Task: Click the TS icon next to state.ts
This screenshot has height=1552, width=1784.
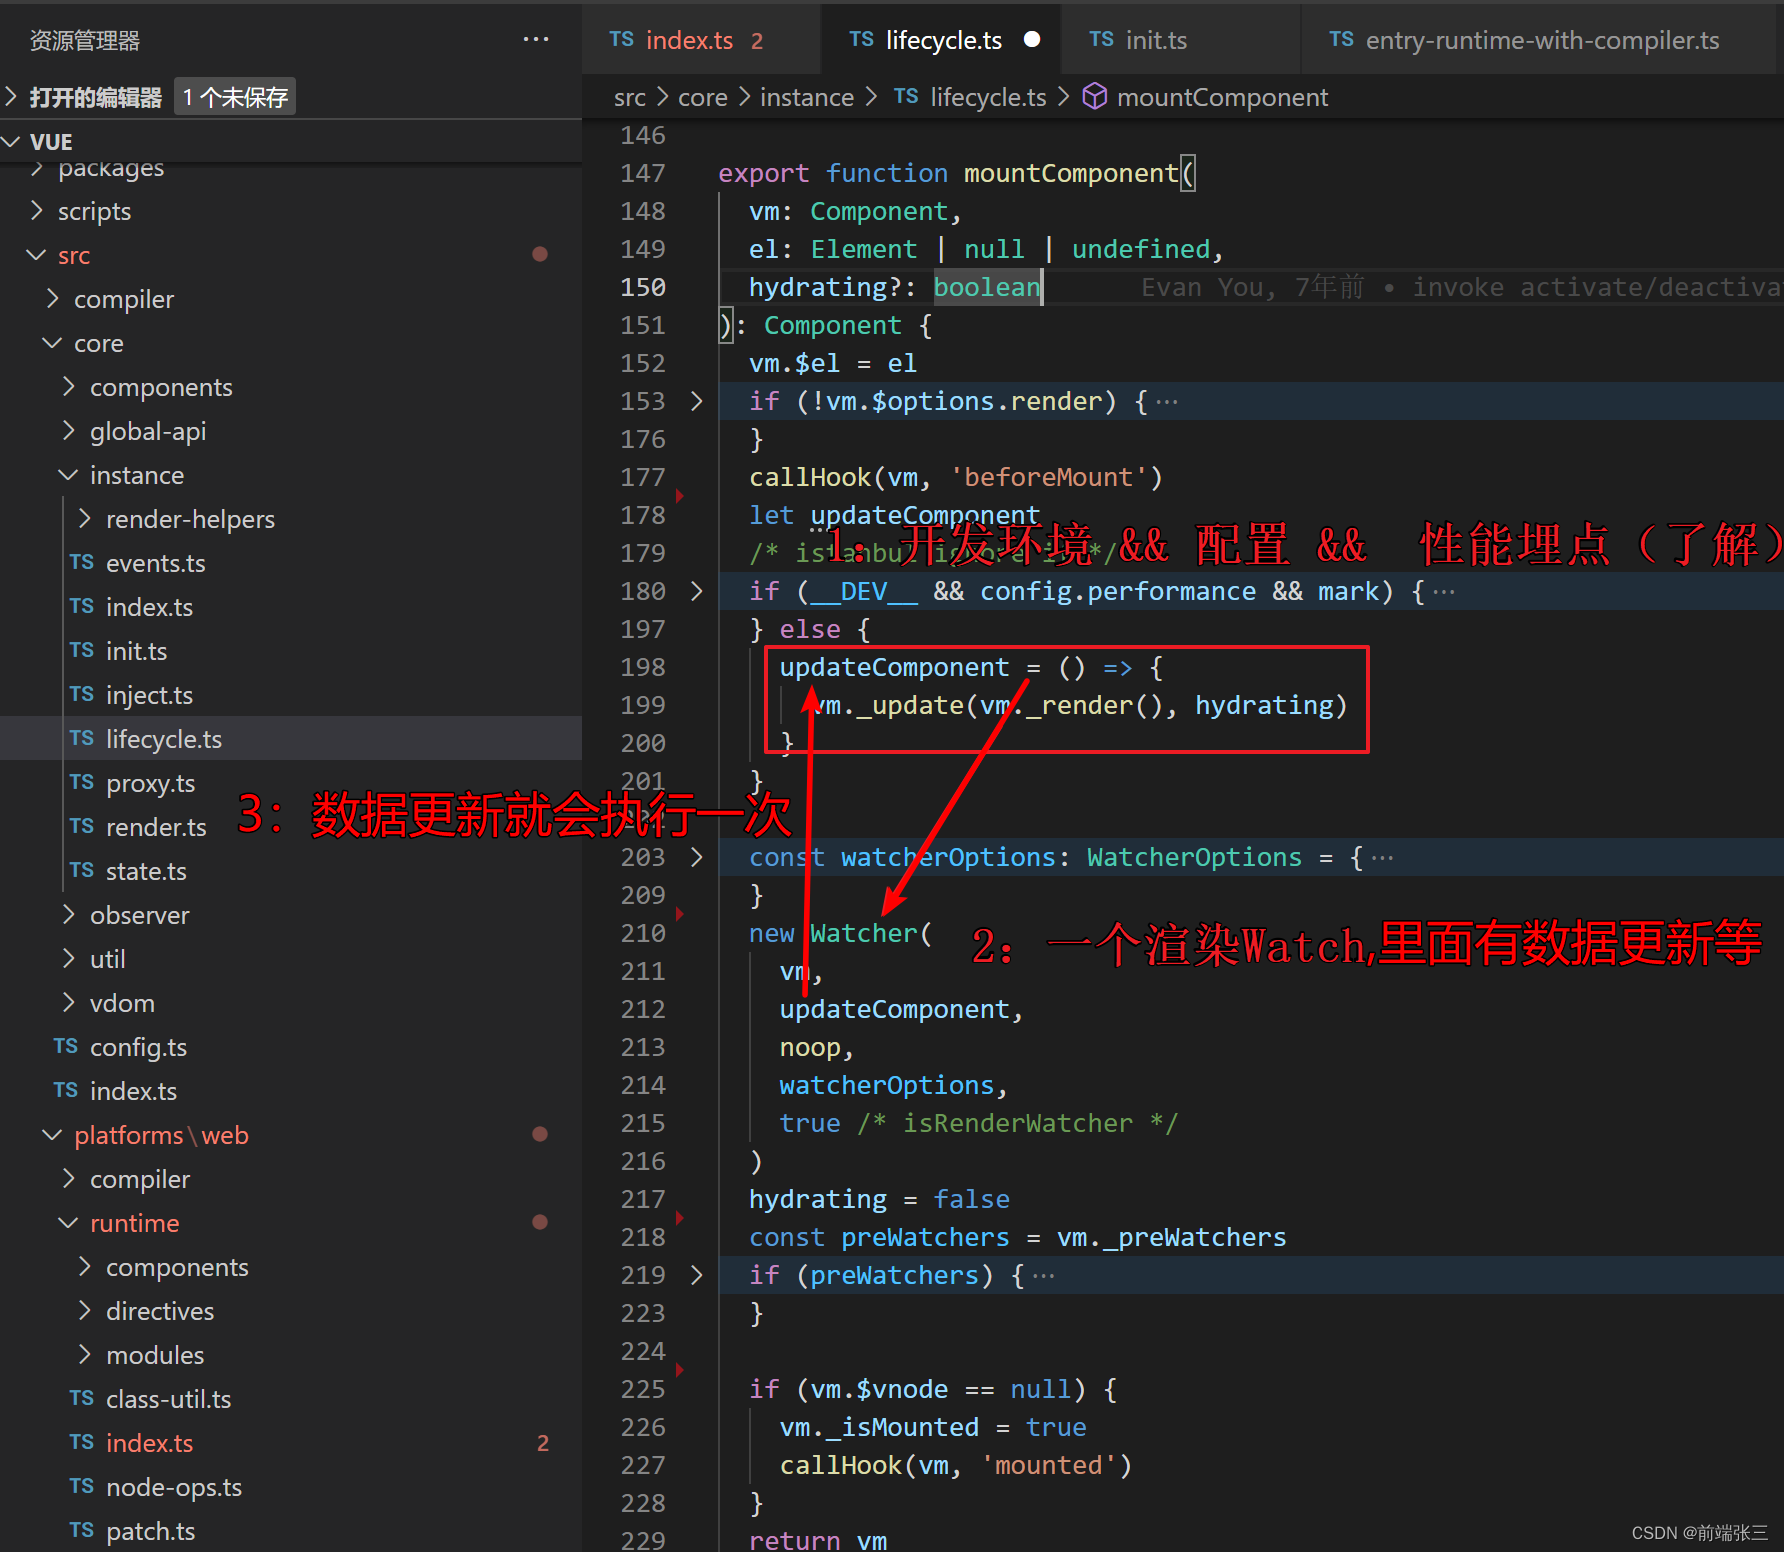Action: tap(81, 871)
